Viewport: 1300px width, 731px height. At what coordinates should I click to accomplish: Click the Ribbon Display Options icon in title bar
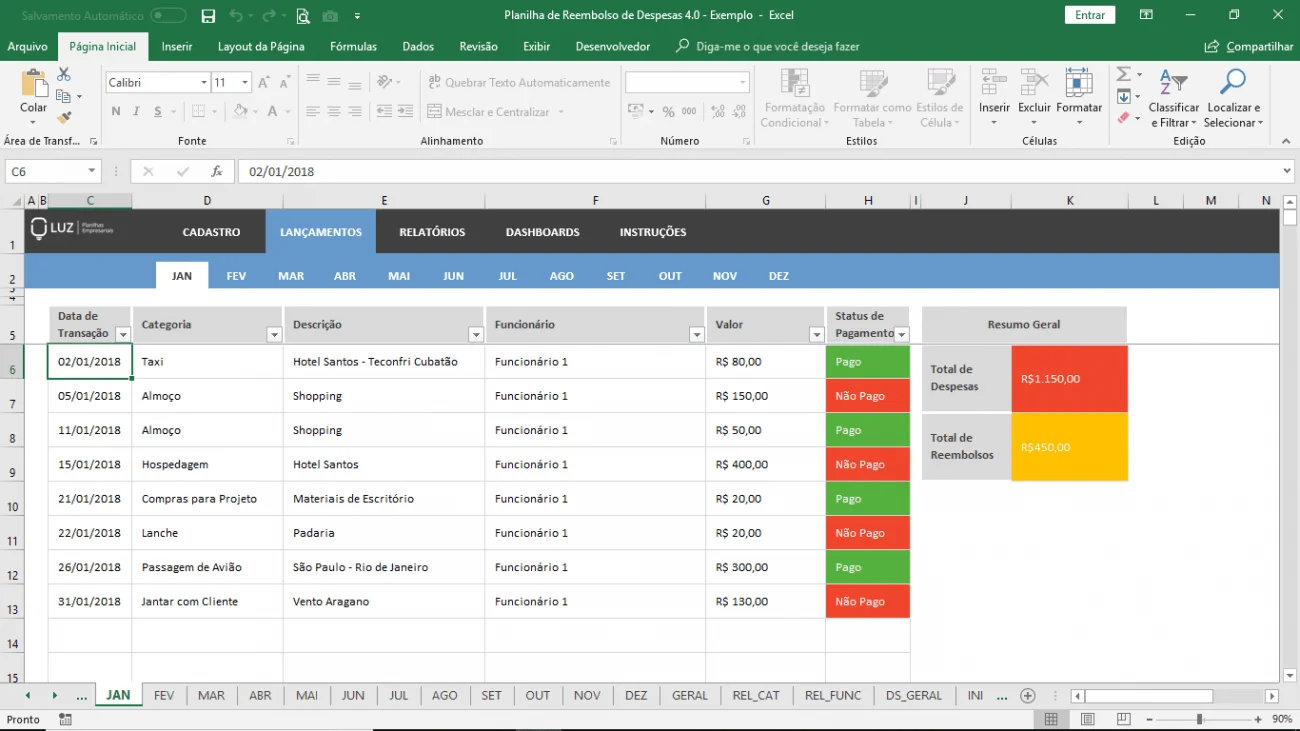point(1146,15)
